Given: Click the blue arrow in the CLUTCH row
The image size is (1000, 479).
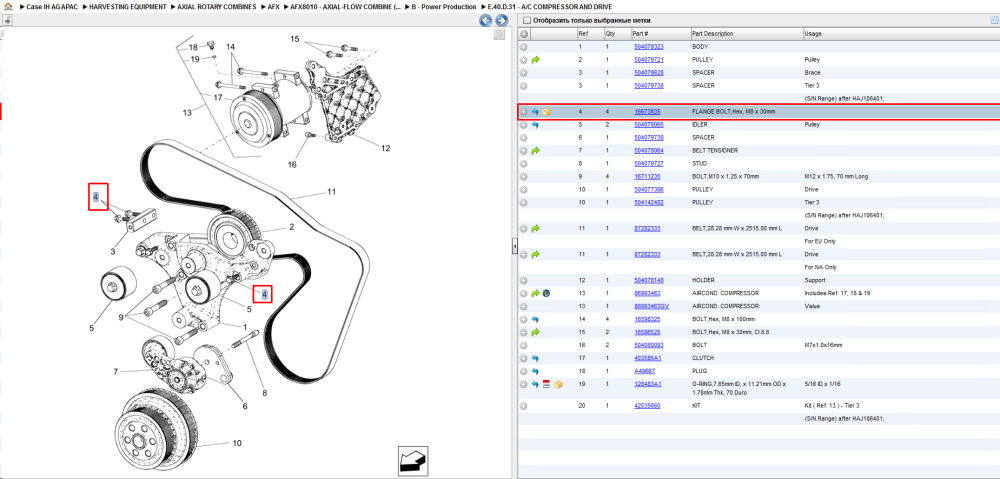Looking at the screenshot, I should (535, 358).
